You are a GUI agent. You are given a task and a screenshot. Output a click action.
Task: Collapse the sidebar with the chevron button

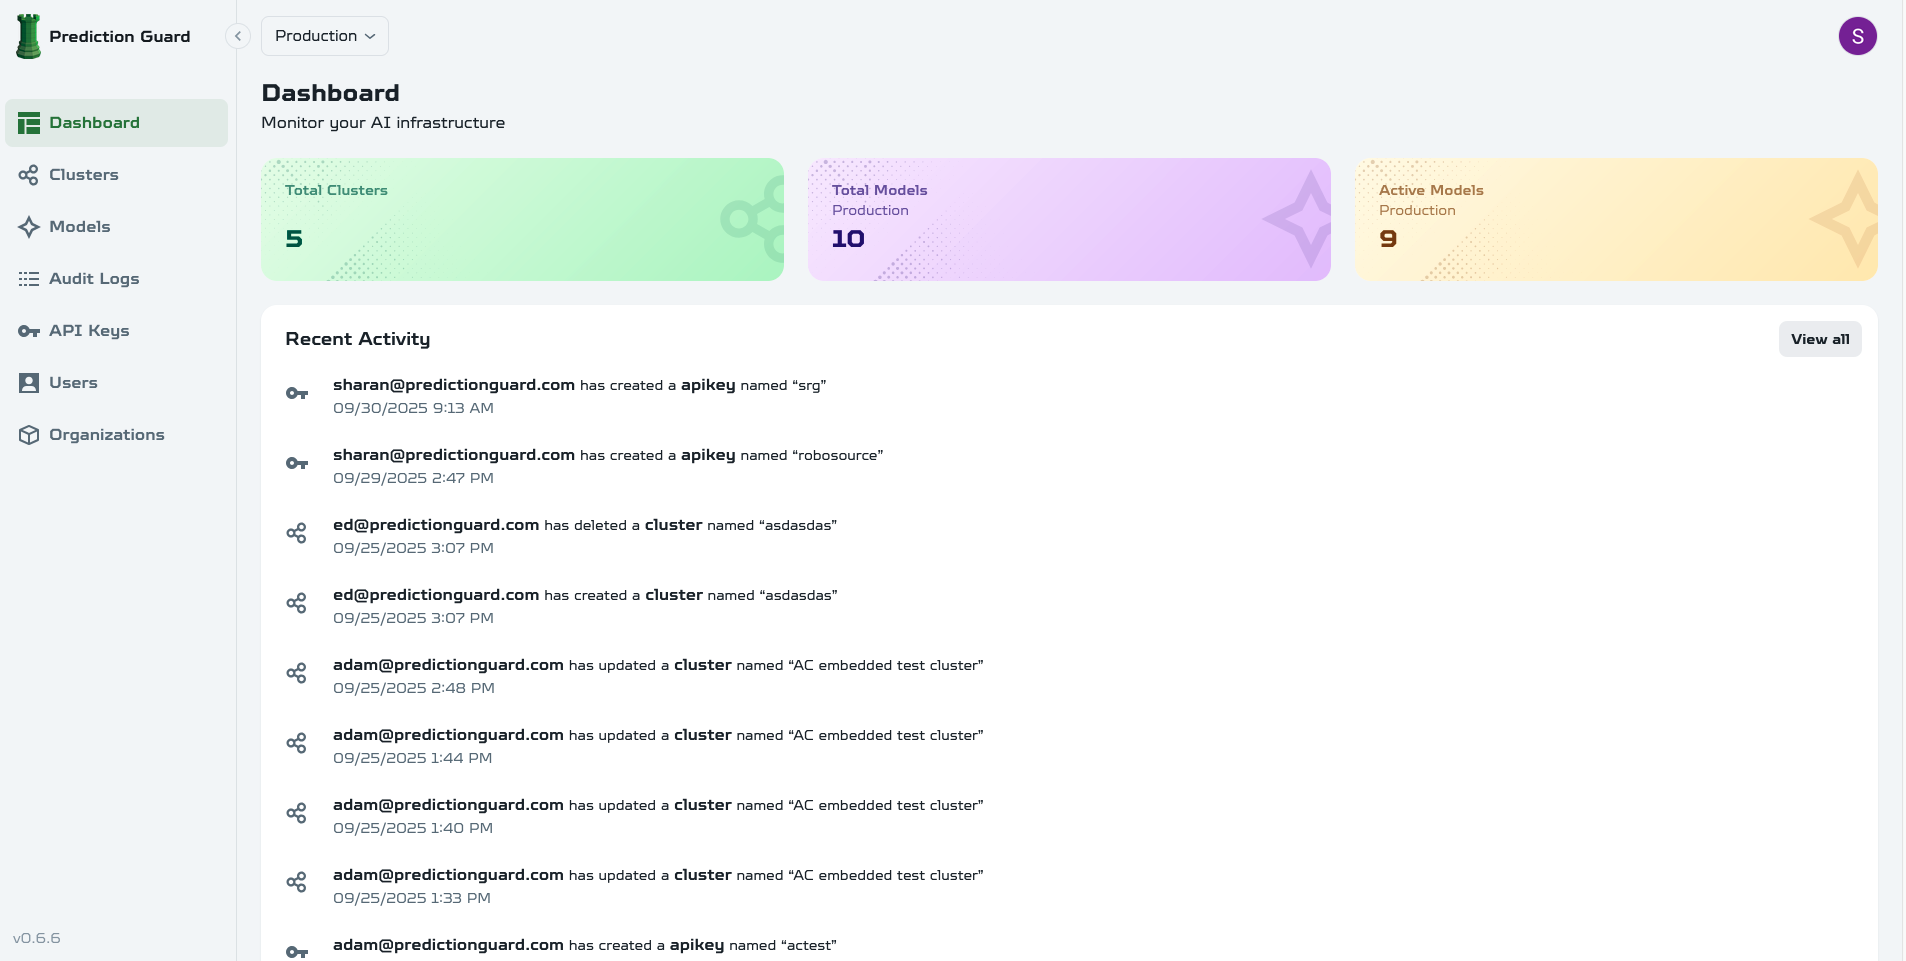pyautogui.click(x=238, y=36)
